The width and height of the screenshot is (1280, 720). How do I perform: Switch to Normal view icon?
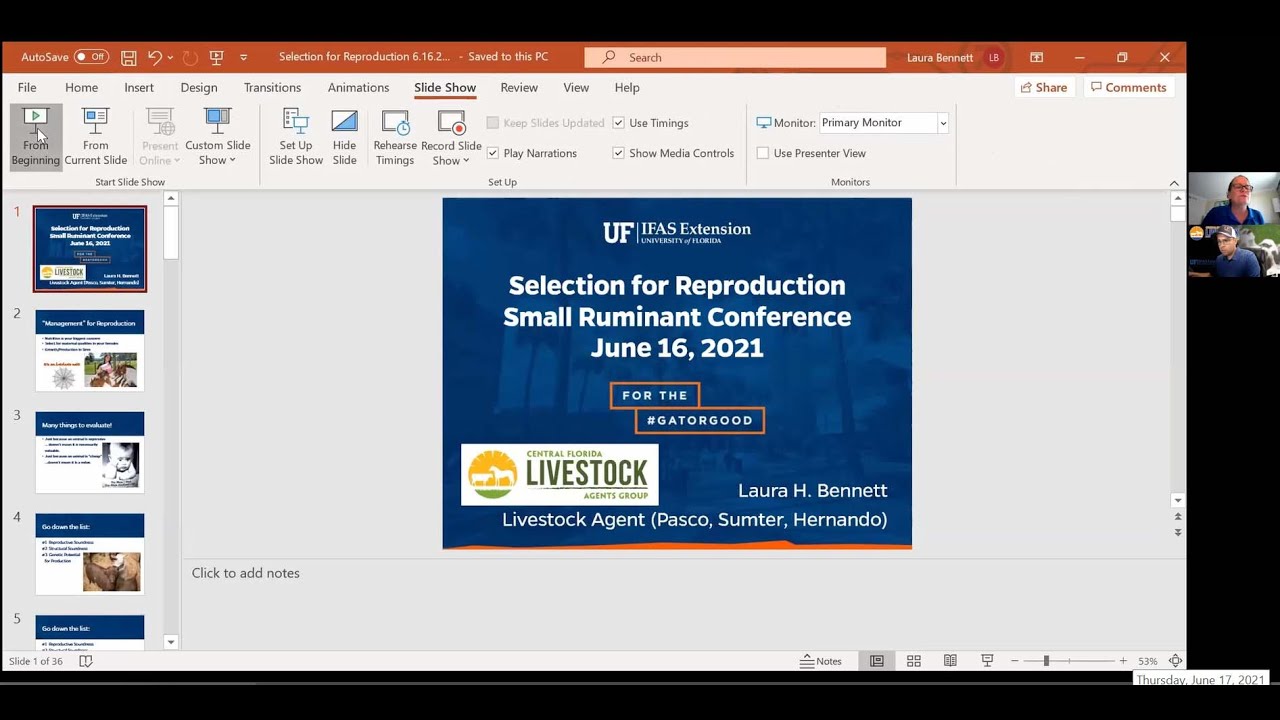[x=877, y=661]
